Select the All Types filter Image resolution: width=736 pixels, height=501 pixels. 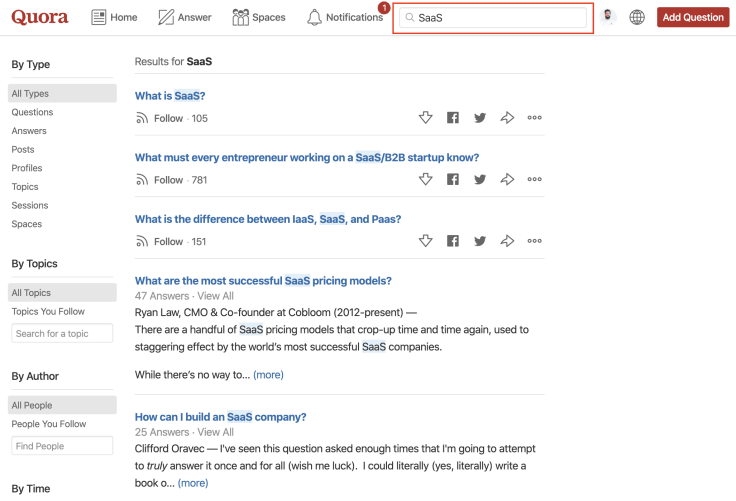click(62, 93)
